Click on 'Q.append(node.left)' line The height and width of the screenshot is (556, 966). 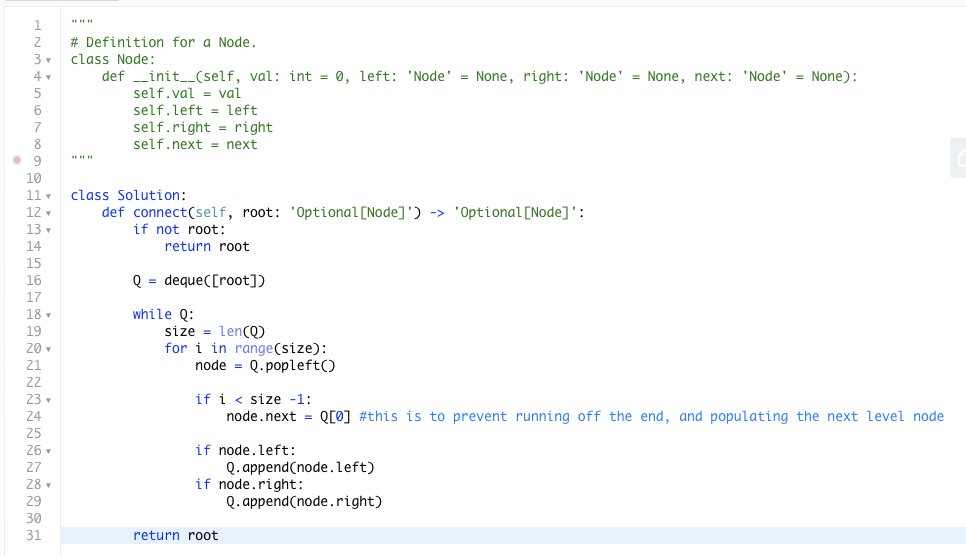[300, 468]
